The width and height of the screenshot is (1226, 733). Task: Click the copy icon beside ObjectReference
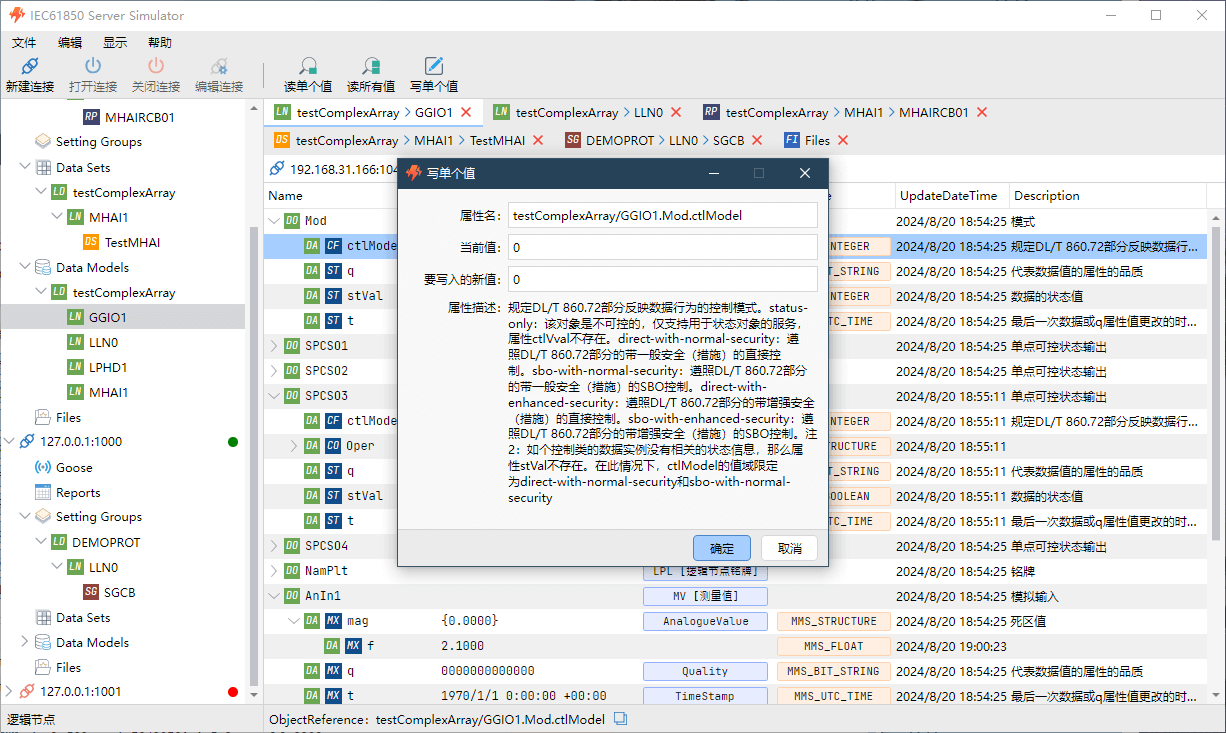(620, 719)
